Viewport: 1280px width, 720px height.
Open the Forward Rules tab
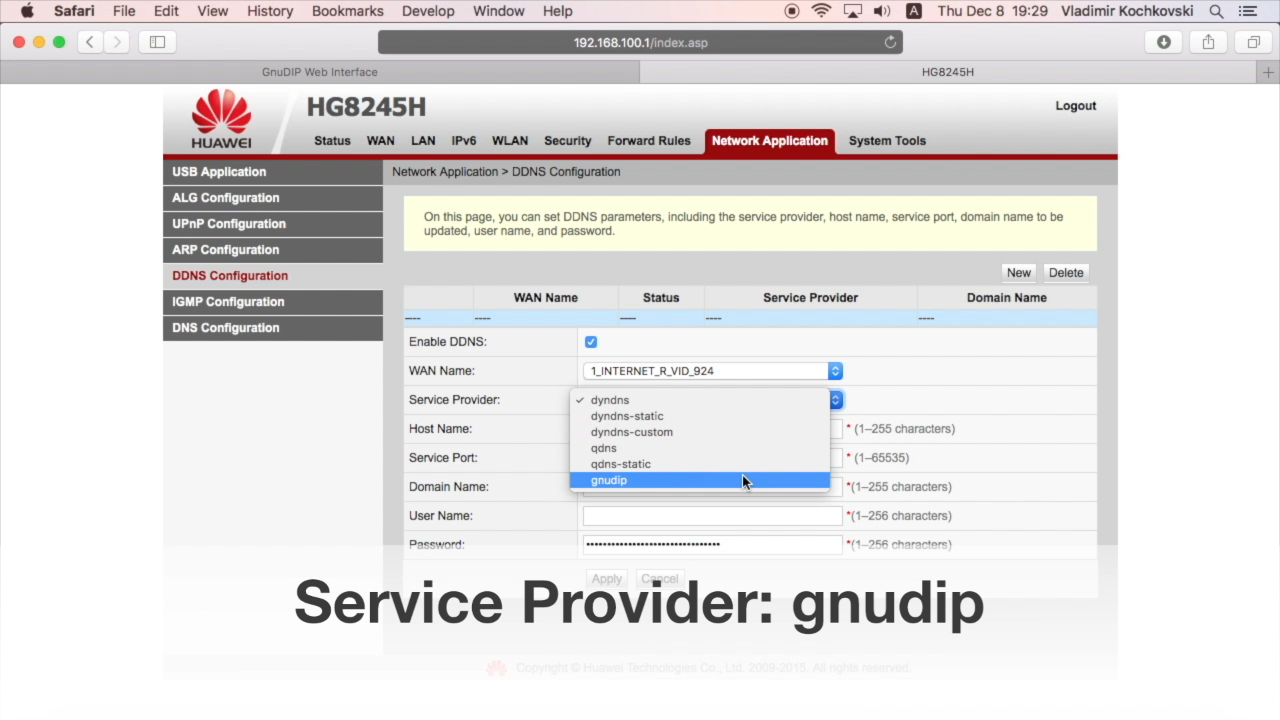(x=649, y=141)
